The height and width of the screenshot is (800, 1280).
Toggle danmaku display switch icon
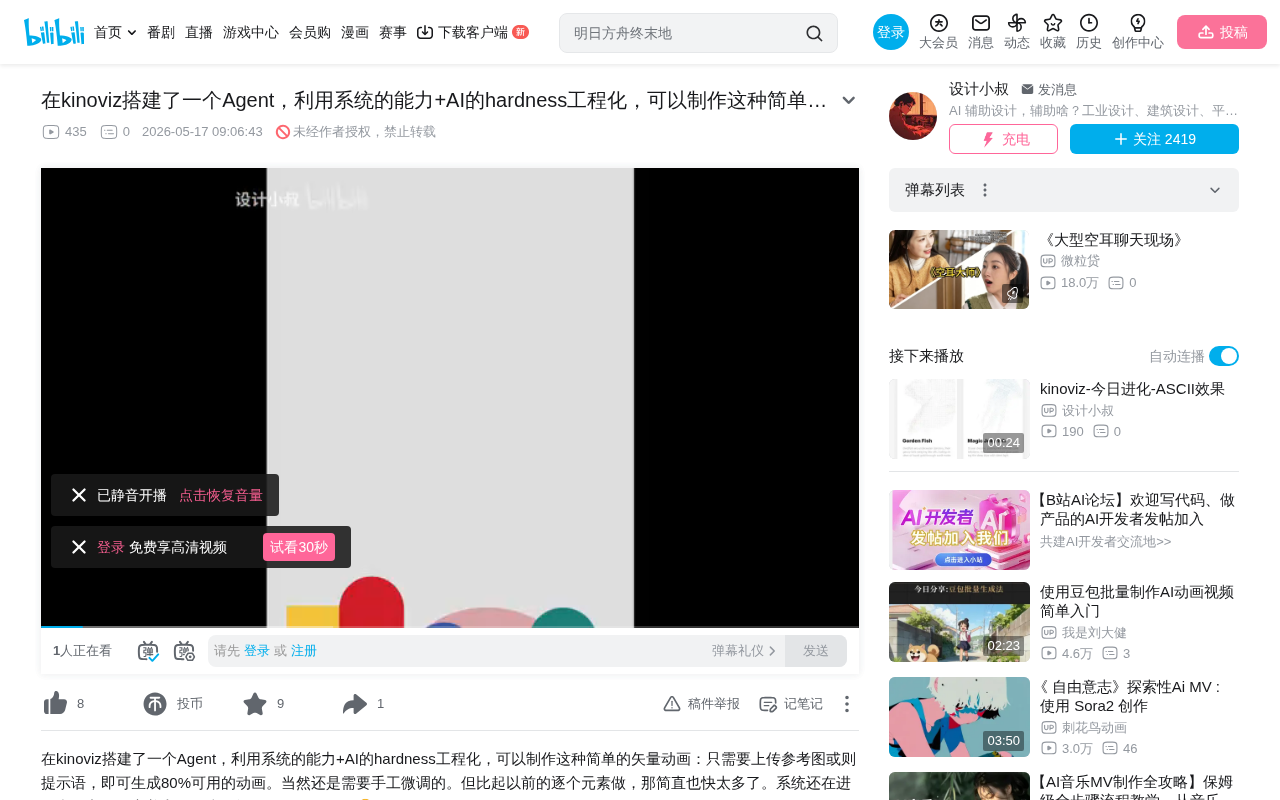[148, 651]
